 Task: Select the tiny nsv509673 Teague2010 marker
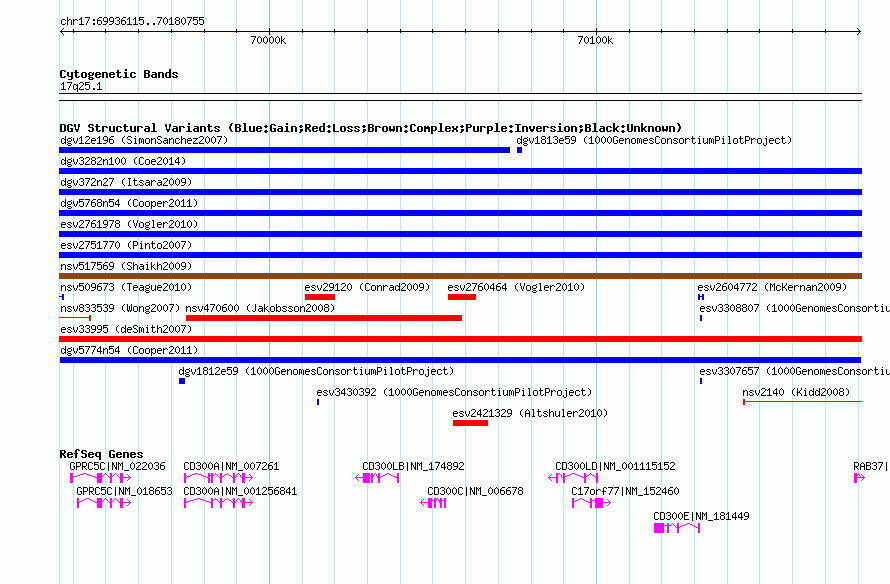(x=62, y=297)
